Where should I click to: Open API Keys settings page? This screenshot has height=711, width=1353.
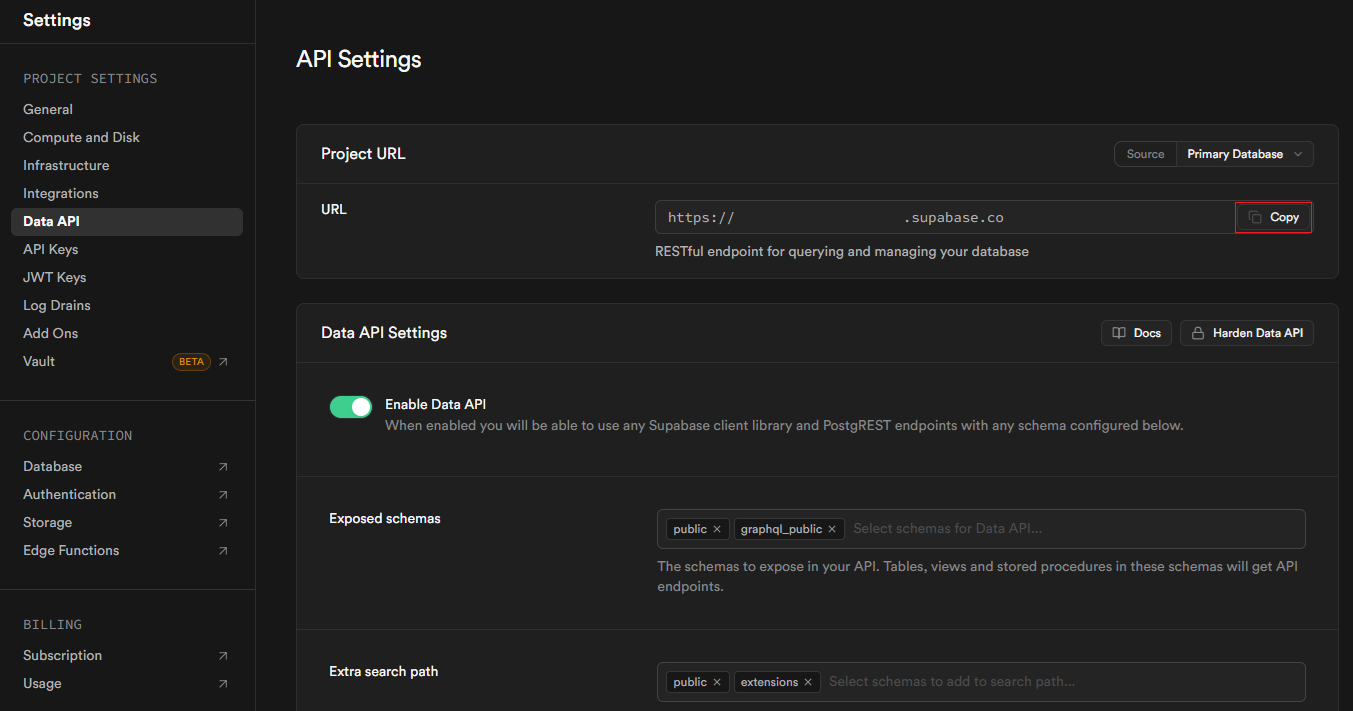pyautogui.click(x=51, y=249)
